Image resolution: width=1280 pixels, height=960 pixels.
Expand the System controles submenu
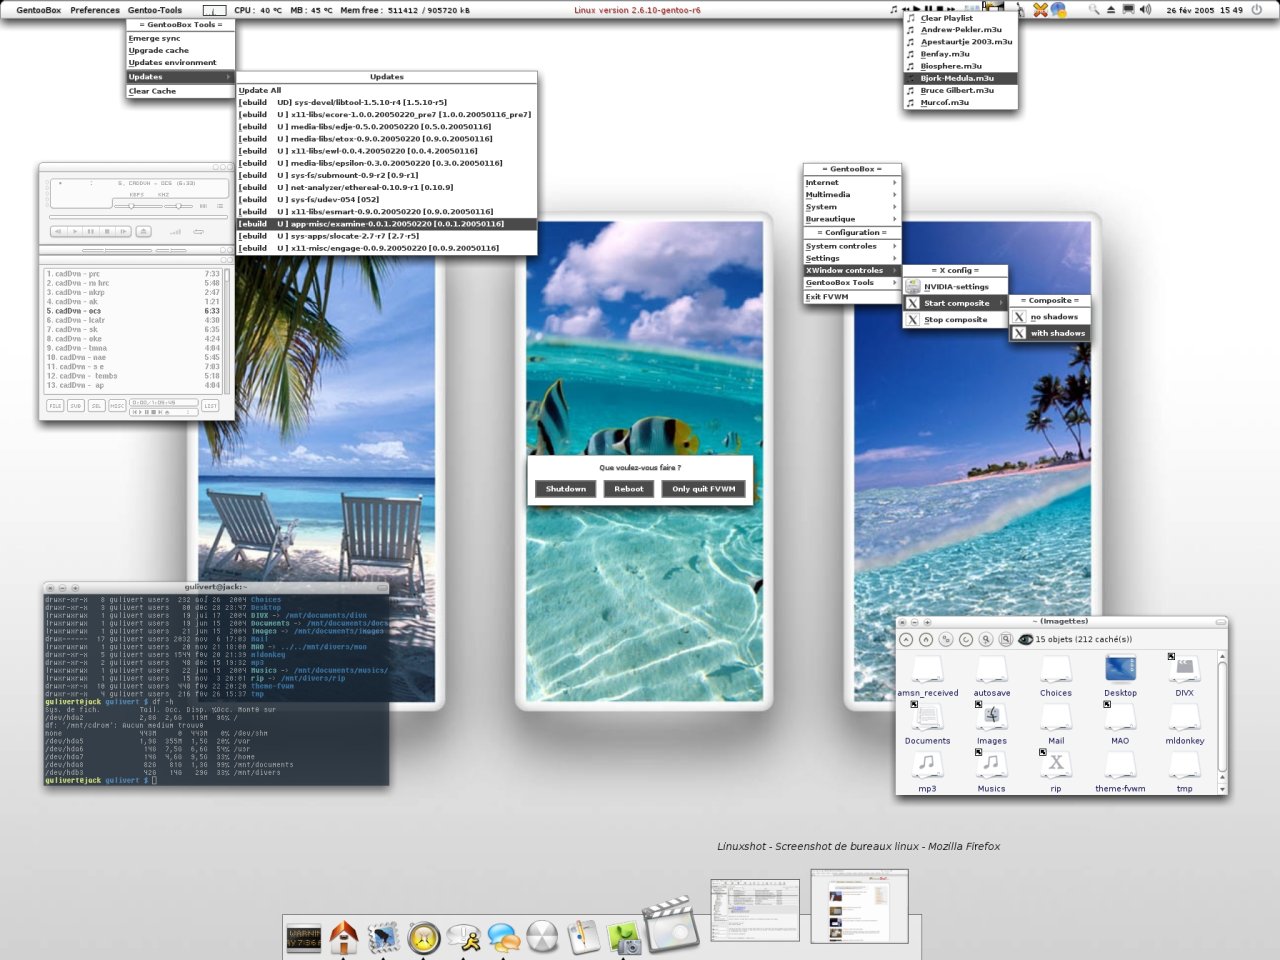[852, 246]
